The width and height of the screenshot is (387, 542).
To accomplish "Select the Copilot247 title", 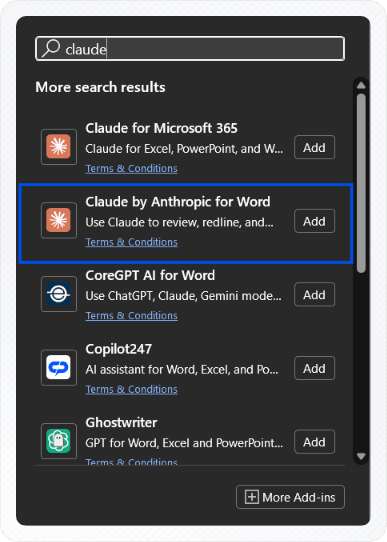I will [119, 349].
